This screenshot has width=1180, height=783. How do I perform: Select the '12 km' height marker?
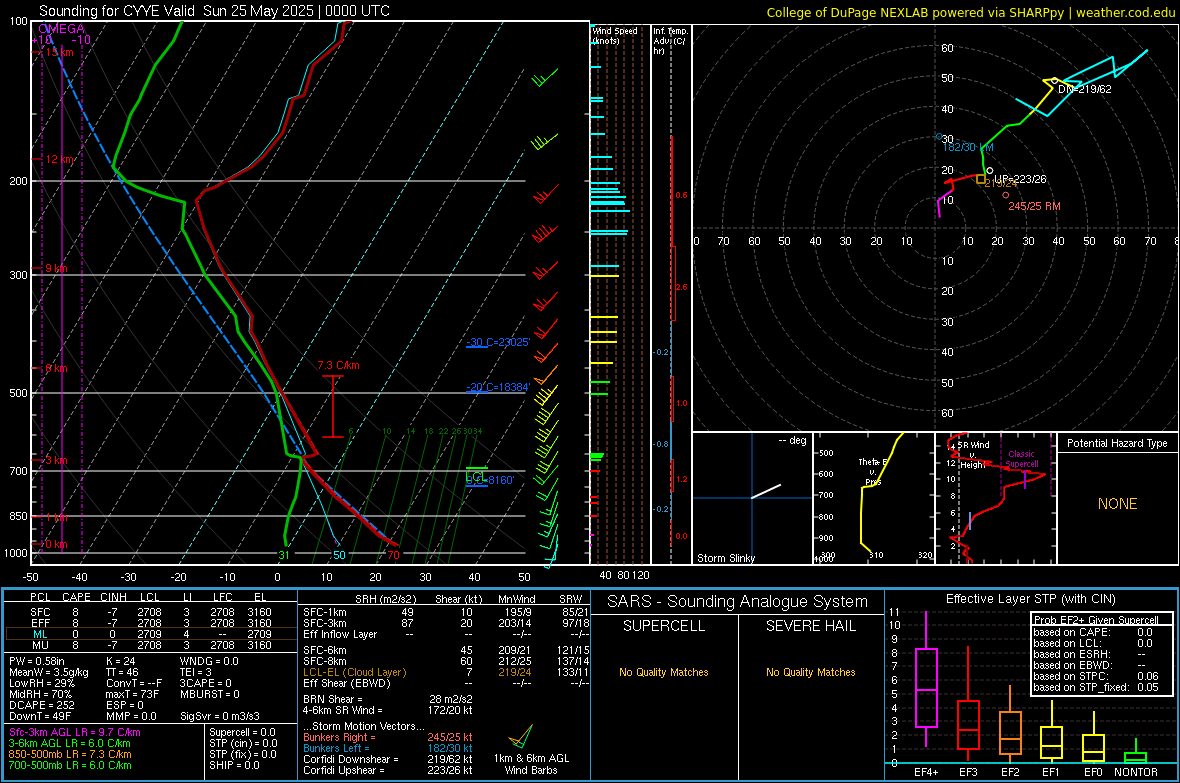(59, 159)
